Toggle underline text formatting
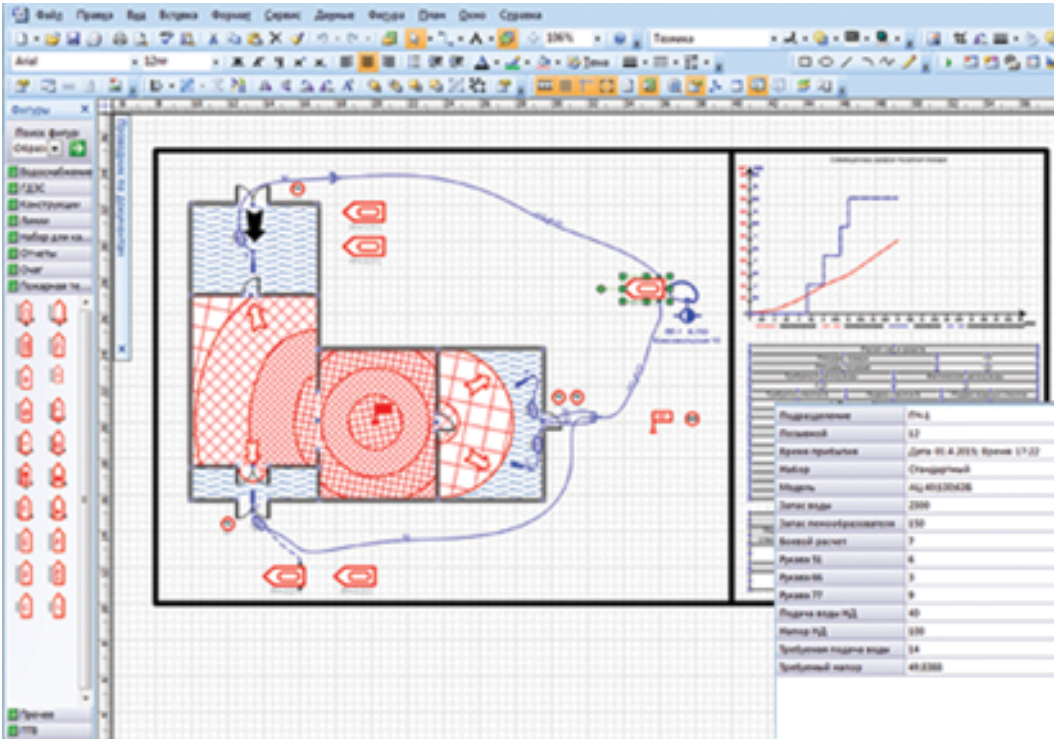 pos(279,62)
